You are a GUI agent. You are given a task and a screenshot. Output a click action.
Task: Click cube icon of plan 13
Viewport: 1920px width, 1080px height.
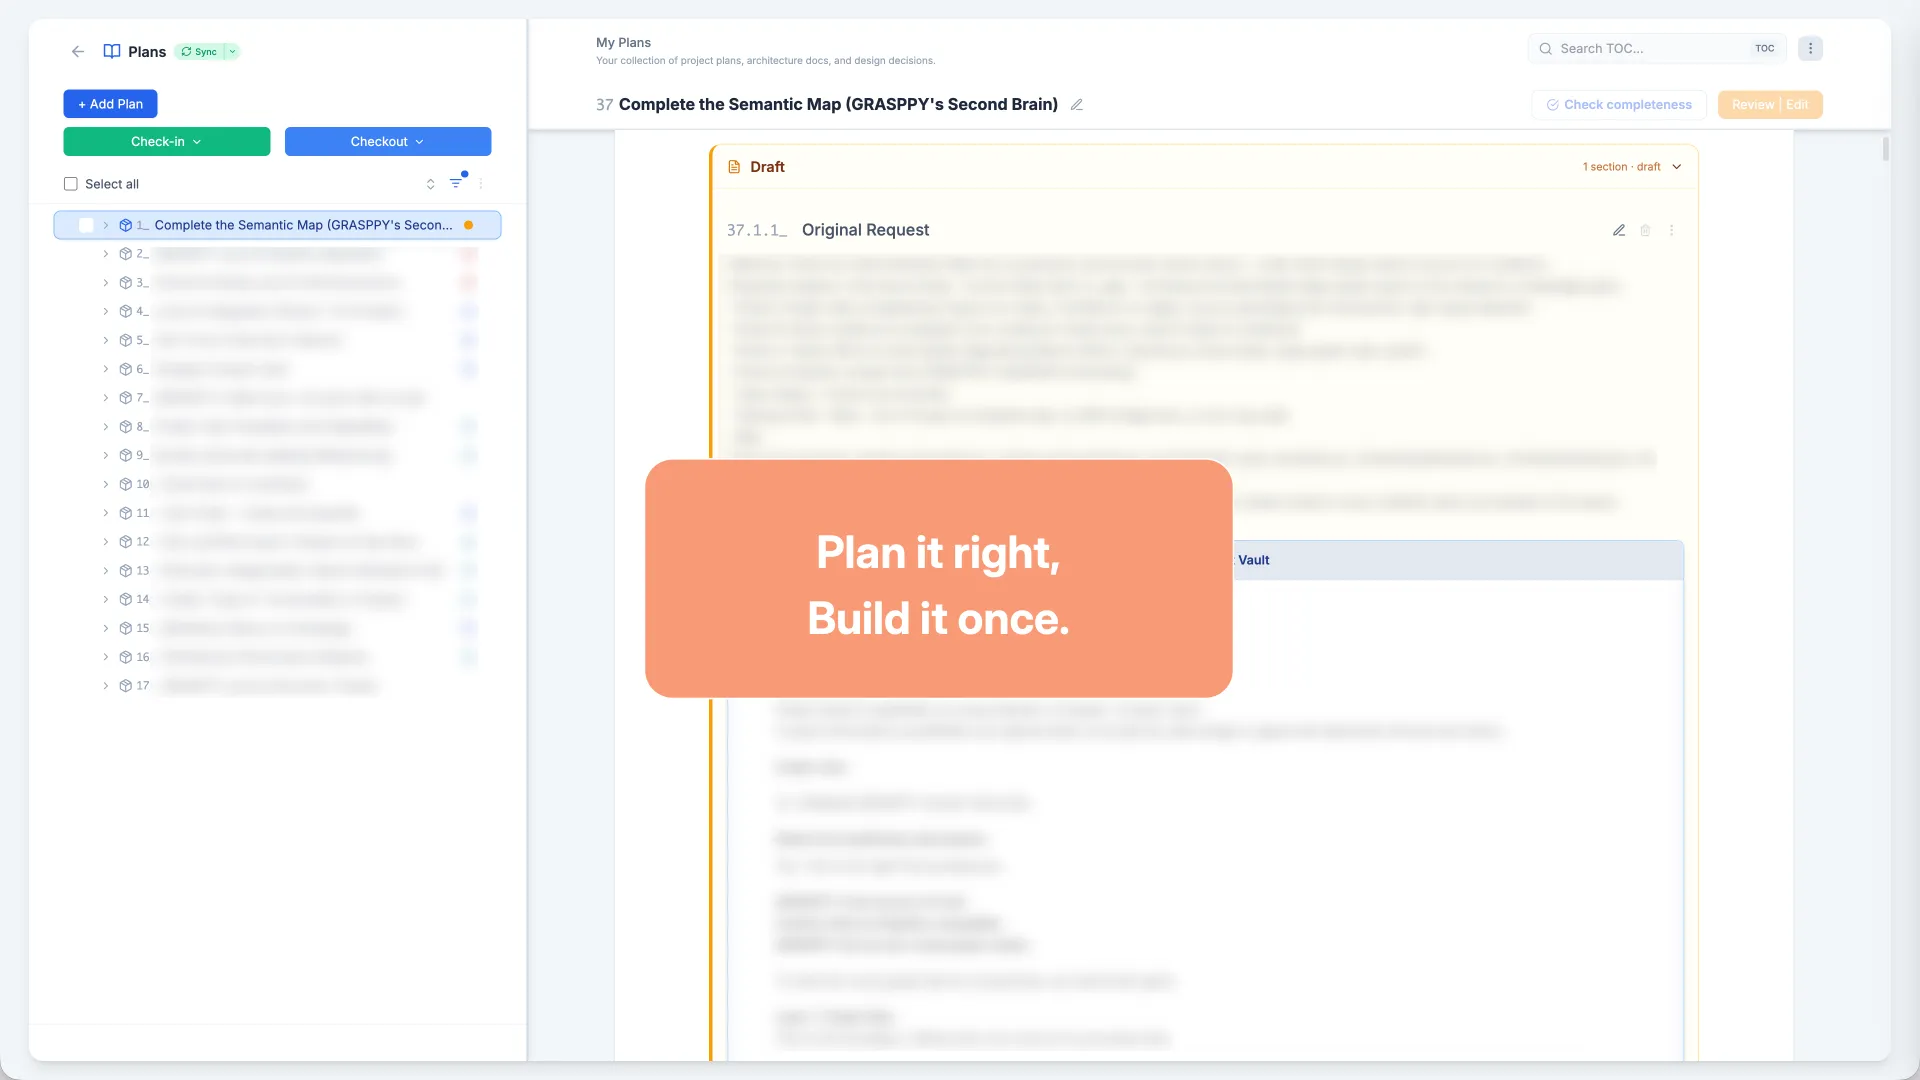126,571
